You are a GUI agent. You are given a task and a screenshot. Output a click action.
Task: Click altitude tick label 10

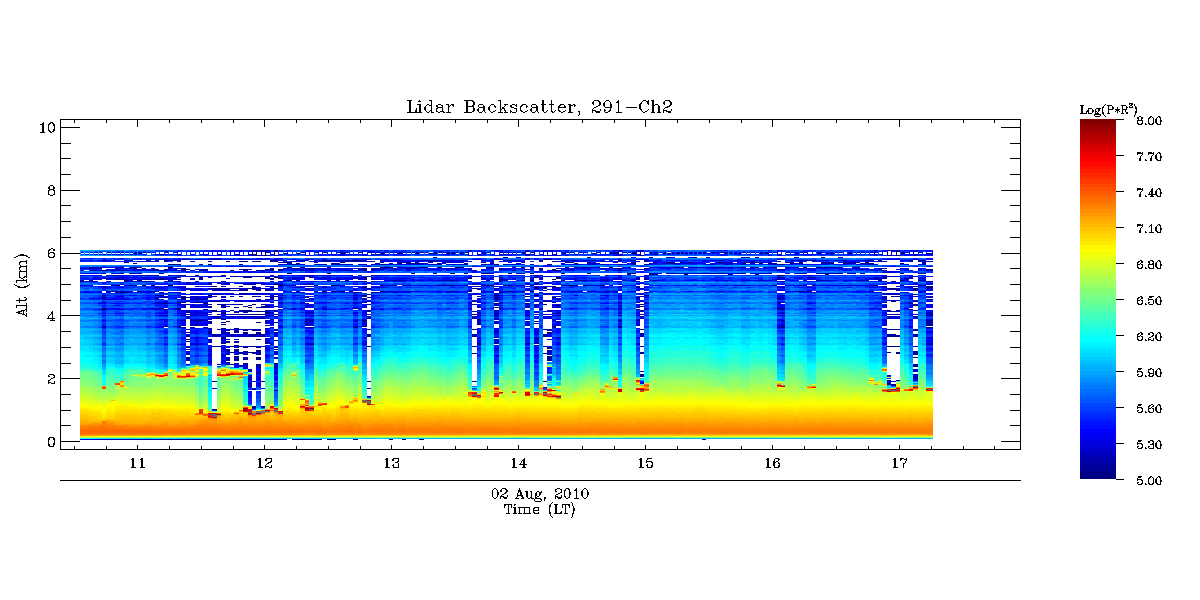pyautogui.click(x=46, y=127)
